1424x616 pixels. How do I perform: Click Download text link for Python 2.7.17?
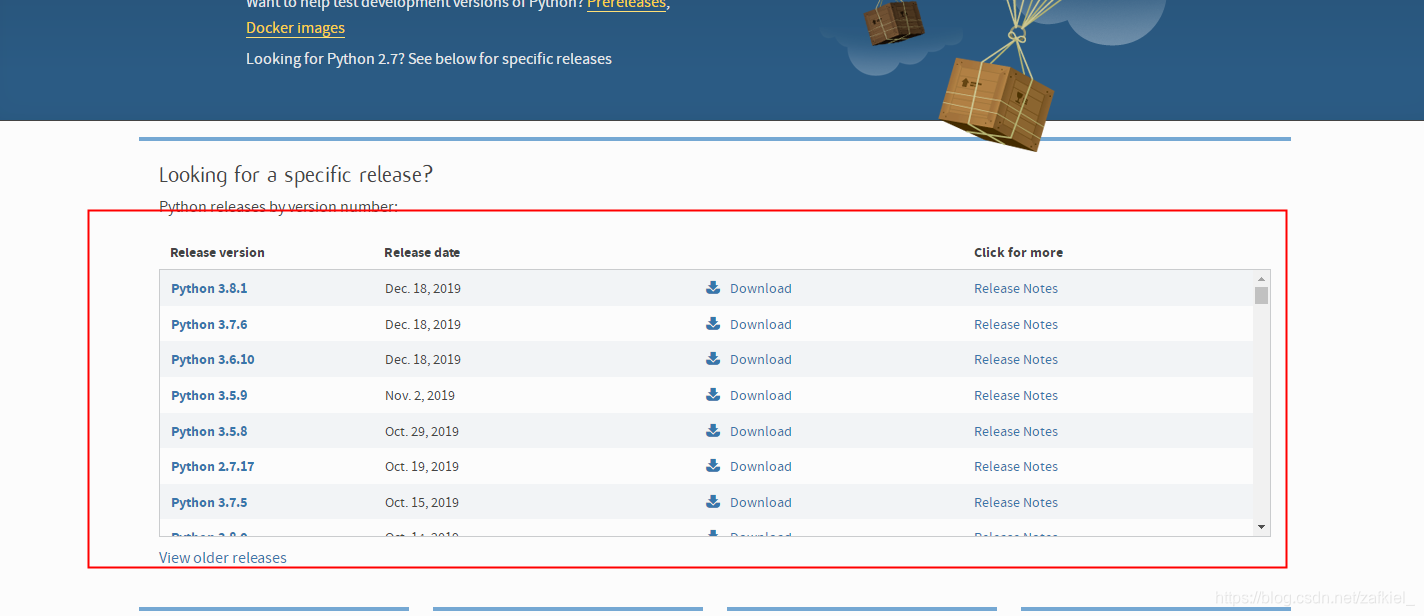pyautogui.click(x=760, y=466)
